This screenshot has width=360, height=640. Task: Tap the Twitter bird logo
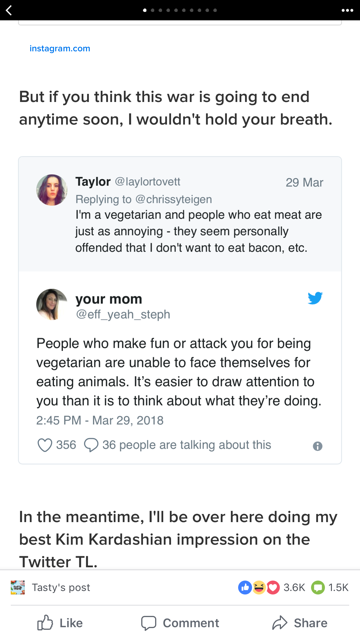tap(315, 298)
